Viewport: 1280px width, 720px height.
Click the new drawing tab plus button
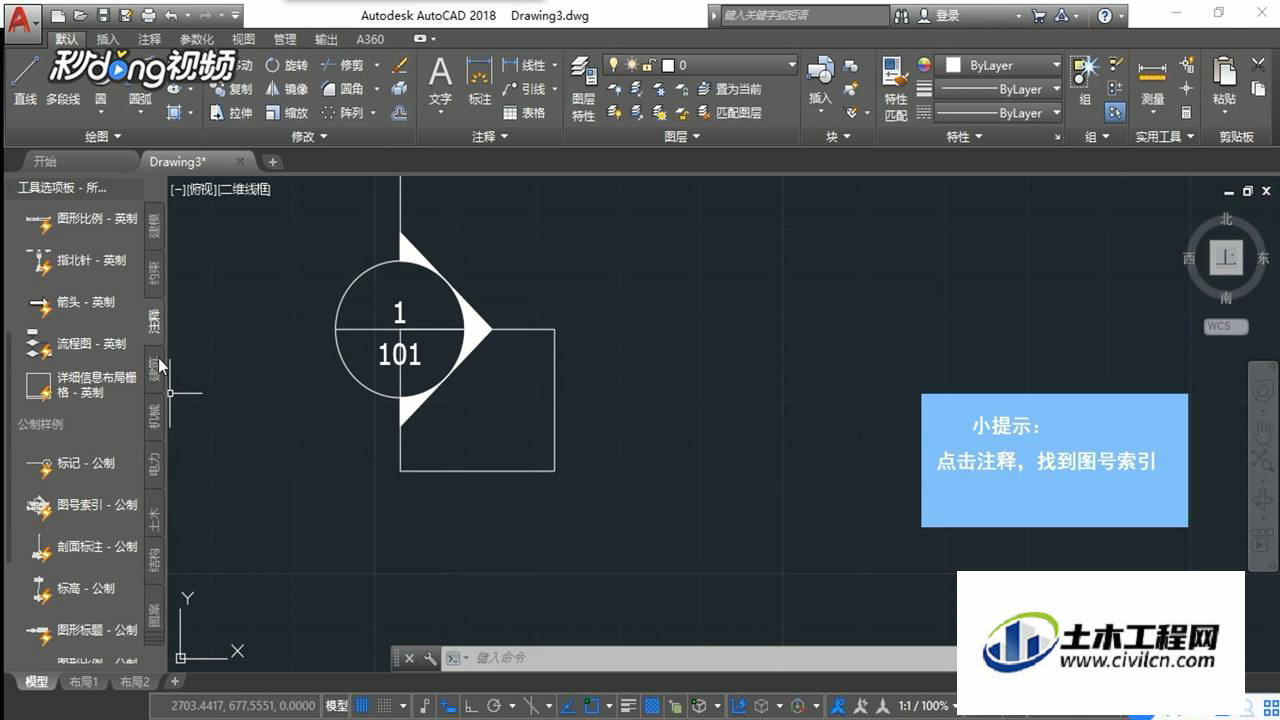tap(272, 162)
